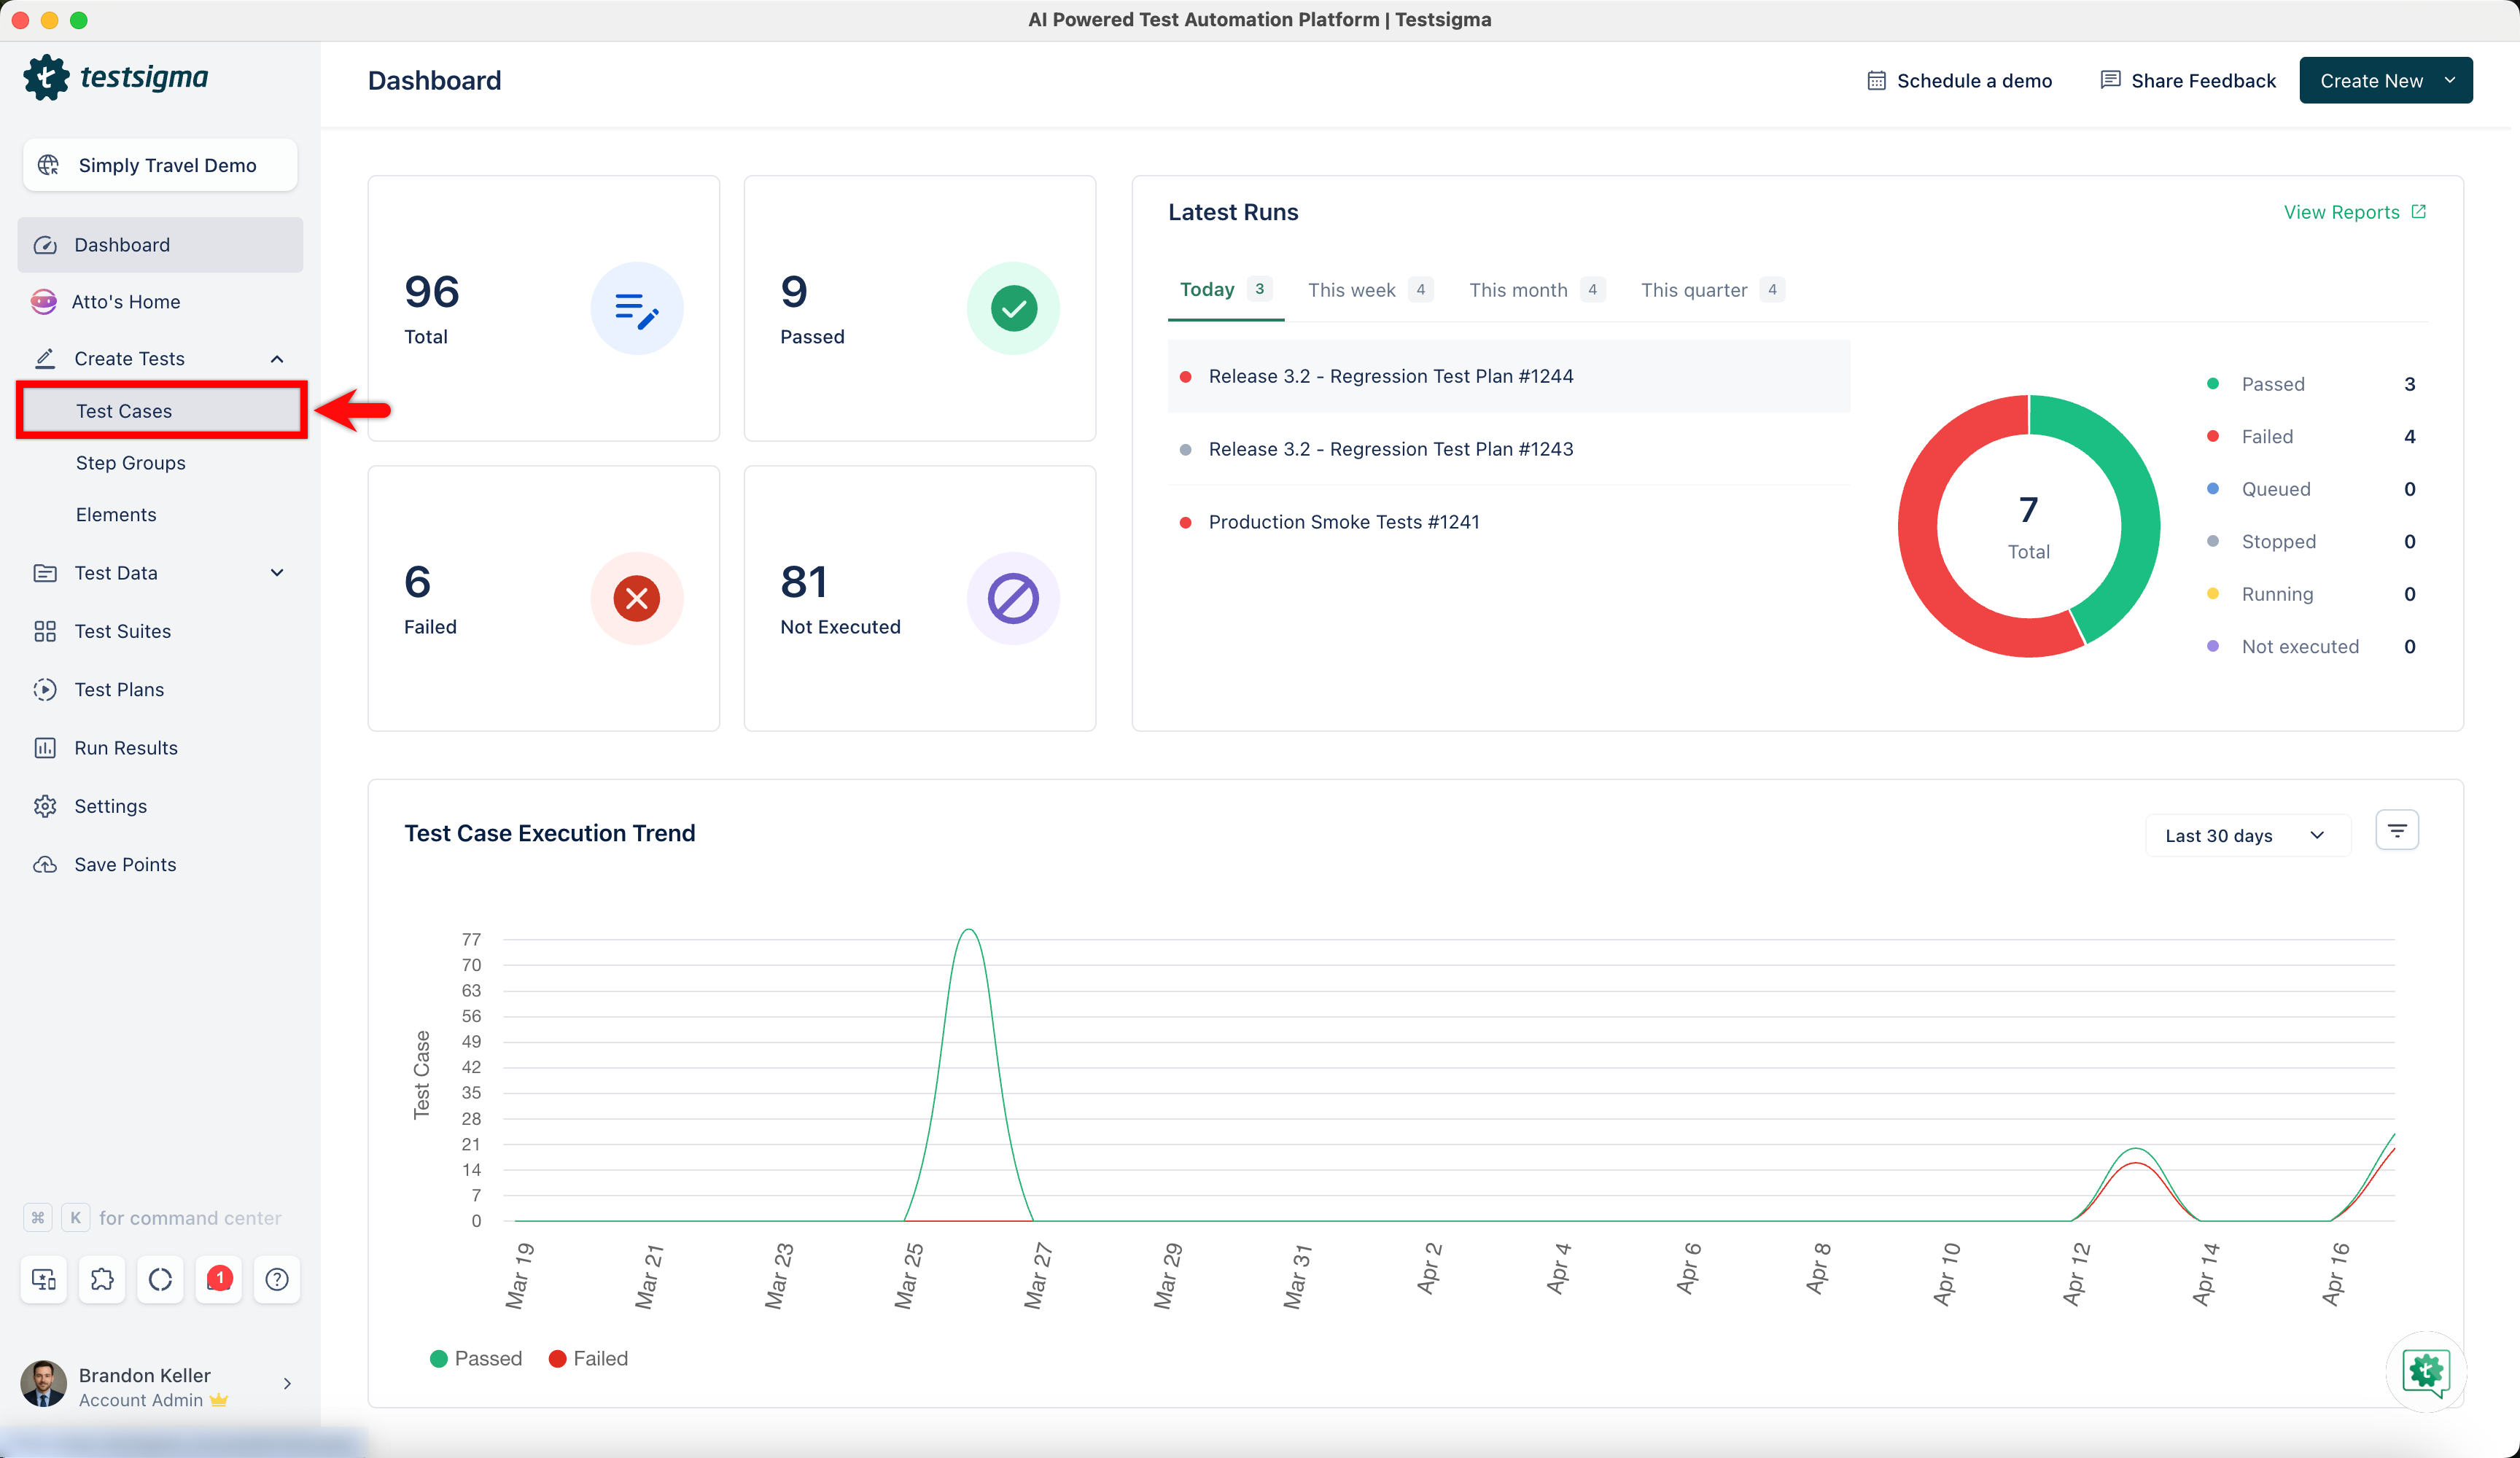
Task: Collapse the Create Tests section chevron
Action: pos(277,359)
